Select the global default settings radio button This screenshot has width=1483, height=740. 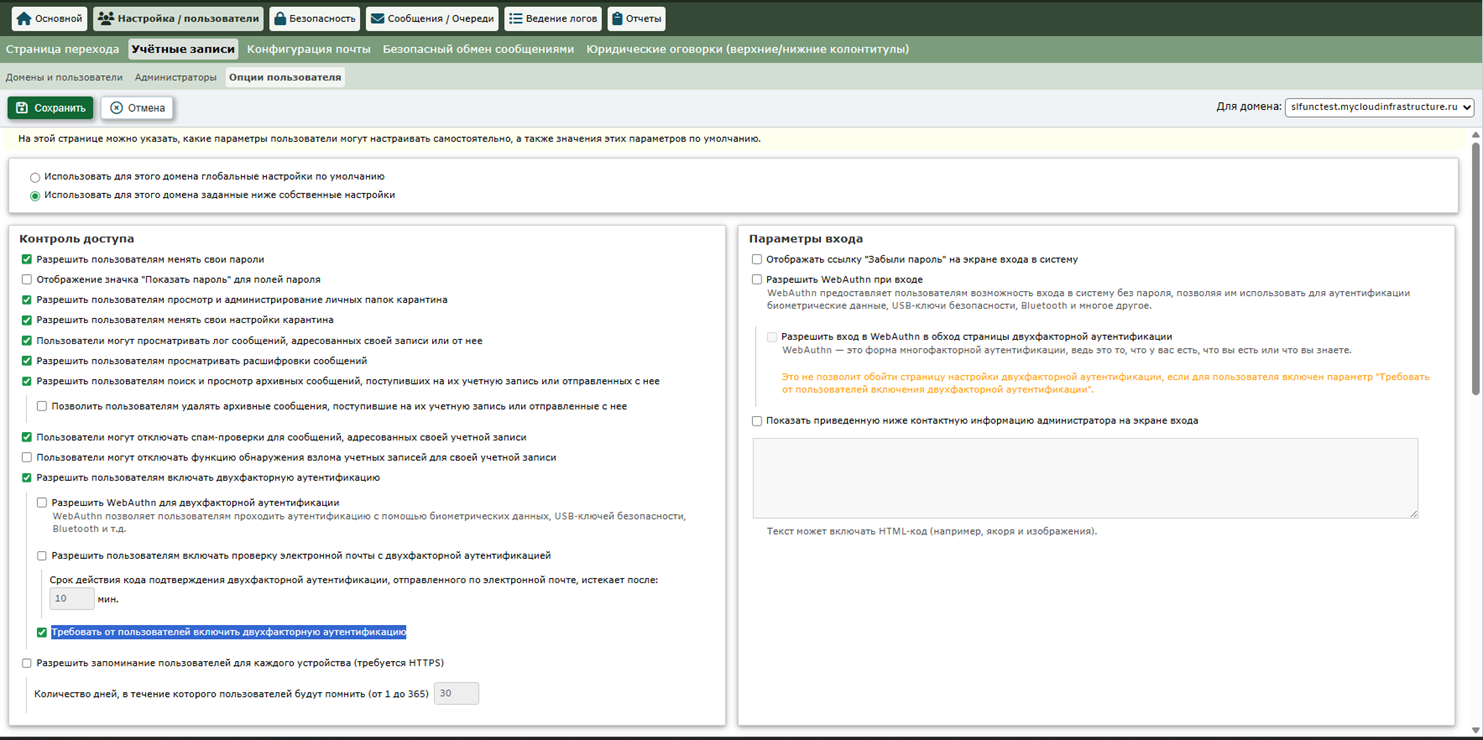click(35, 177)
